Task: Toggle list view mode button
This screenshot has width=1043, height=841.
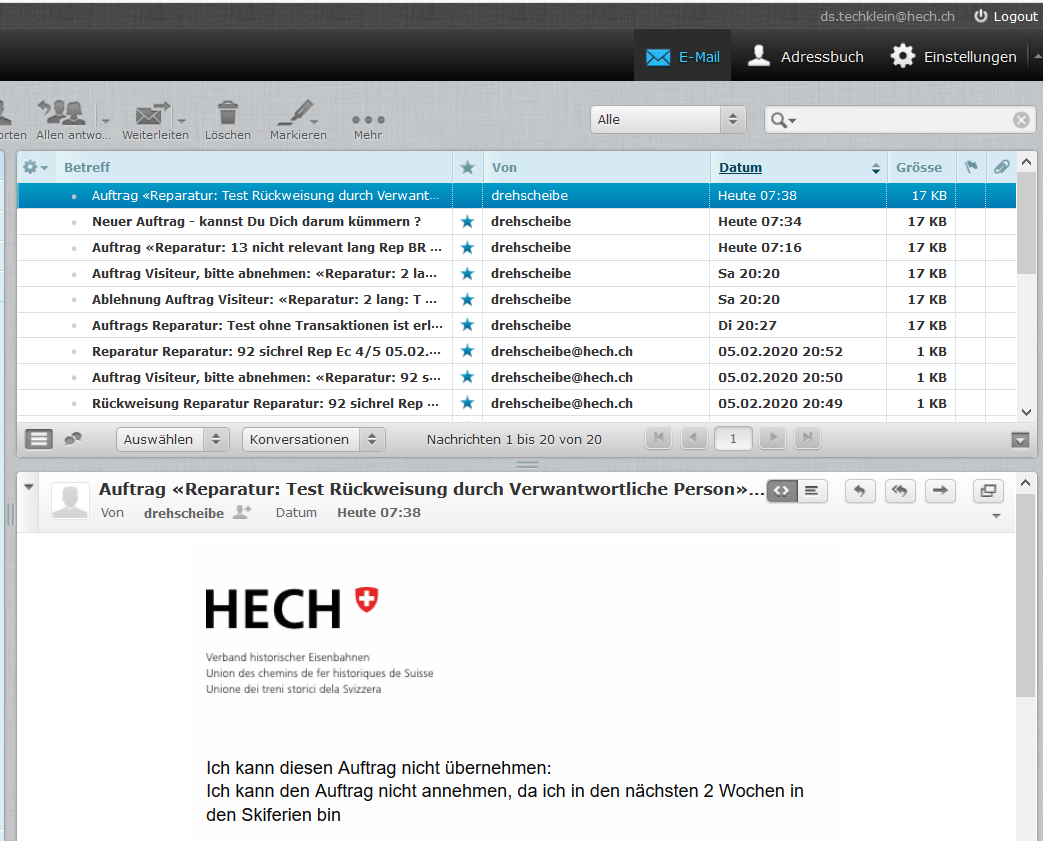Action: click(x=39, y=439)
